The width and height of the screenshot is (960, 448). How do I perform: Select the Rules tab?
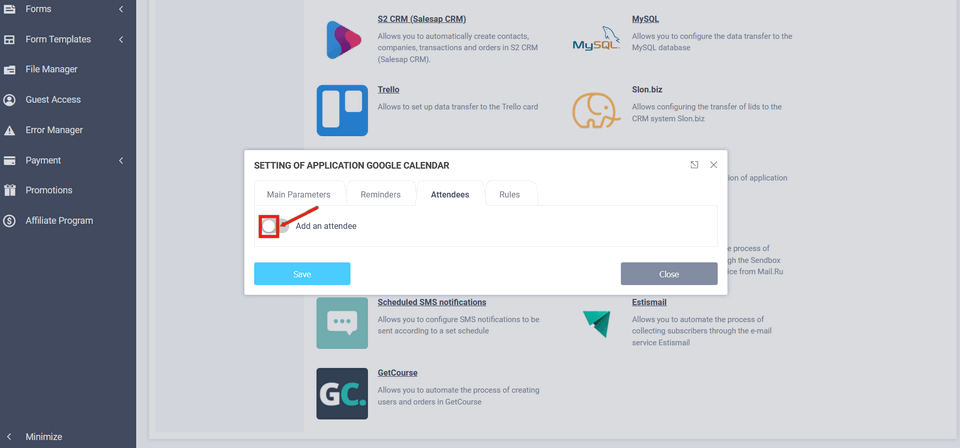point(509,194)
